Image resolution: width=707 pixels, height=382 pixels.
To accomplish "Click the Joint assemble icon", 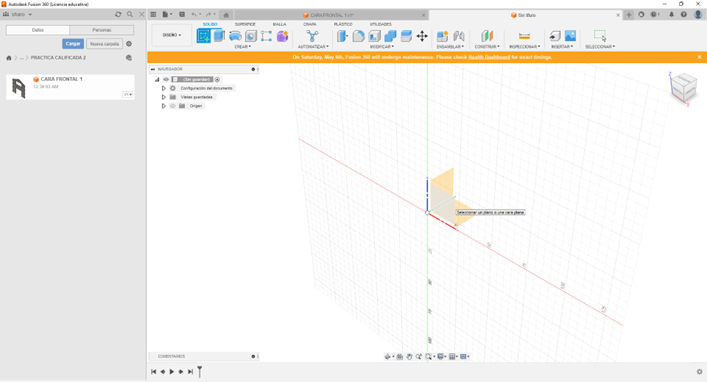I will point(459,36).
